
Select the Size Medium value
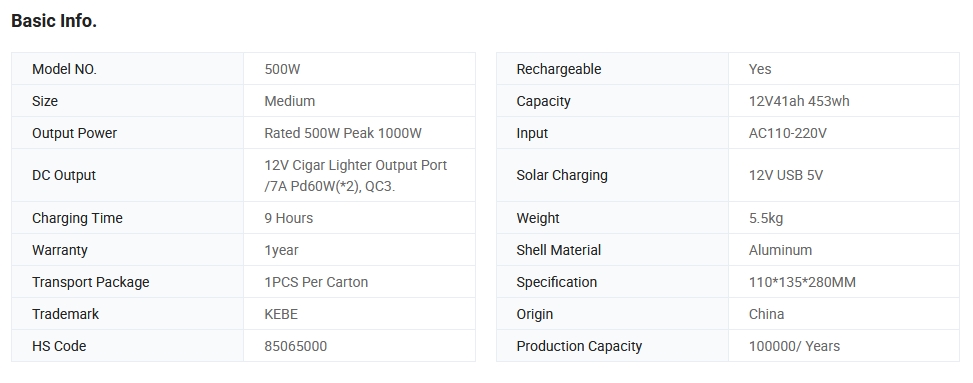pyautogui.click(x=289, y=101)
